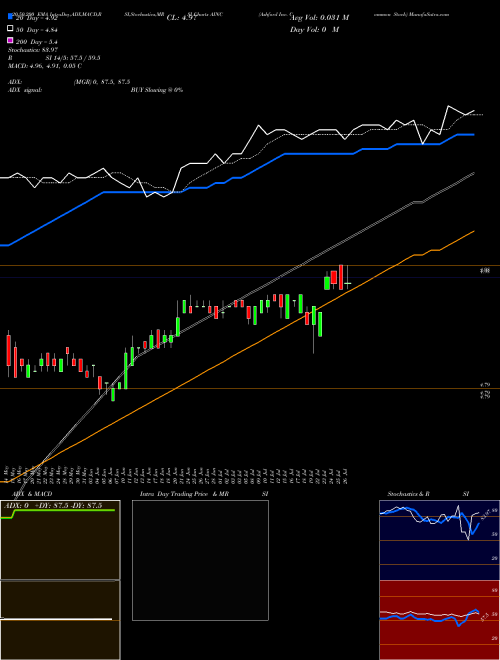Click the 'BUY Slowing @ 0%' signal text
This screenshot has width=500, height=660.
(x=157, y=90)
